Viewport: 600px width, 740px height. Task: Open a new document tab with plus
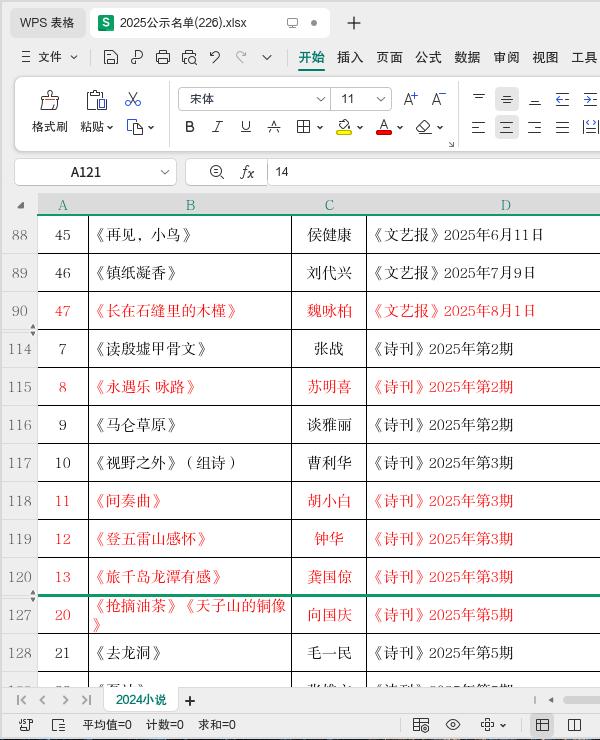(354, 23)
